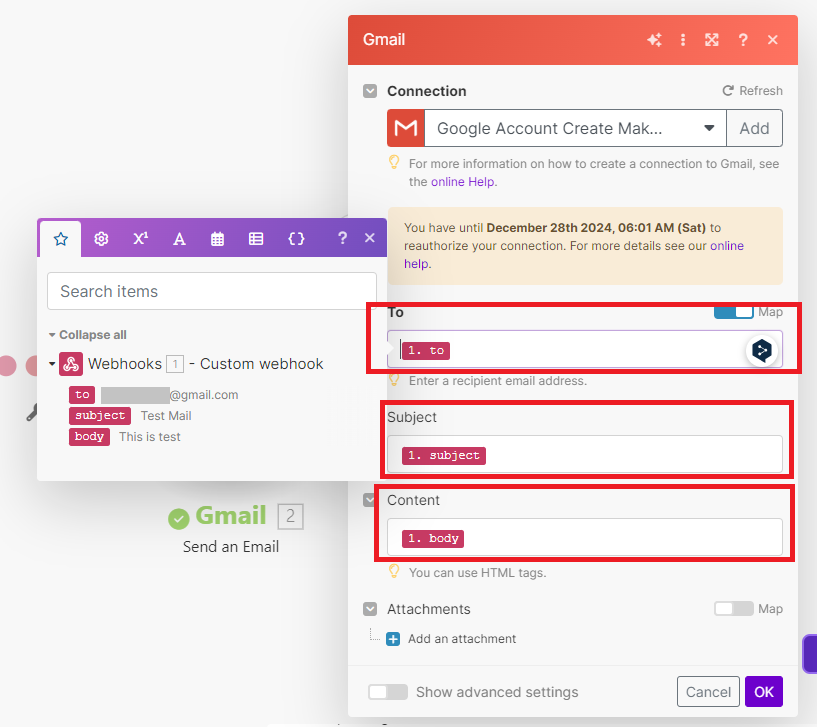Collapse the Content section
This screenshot has width=817, height=727.
pyautogui.click(x=369, y=500)
